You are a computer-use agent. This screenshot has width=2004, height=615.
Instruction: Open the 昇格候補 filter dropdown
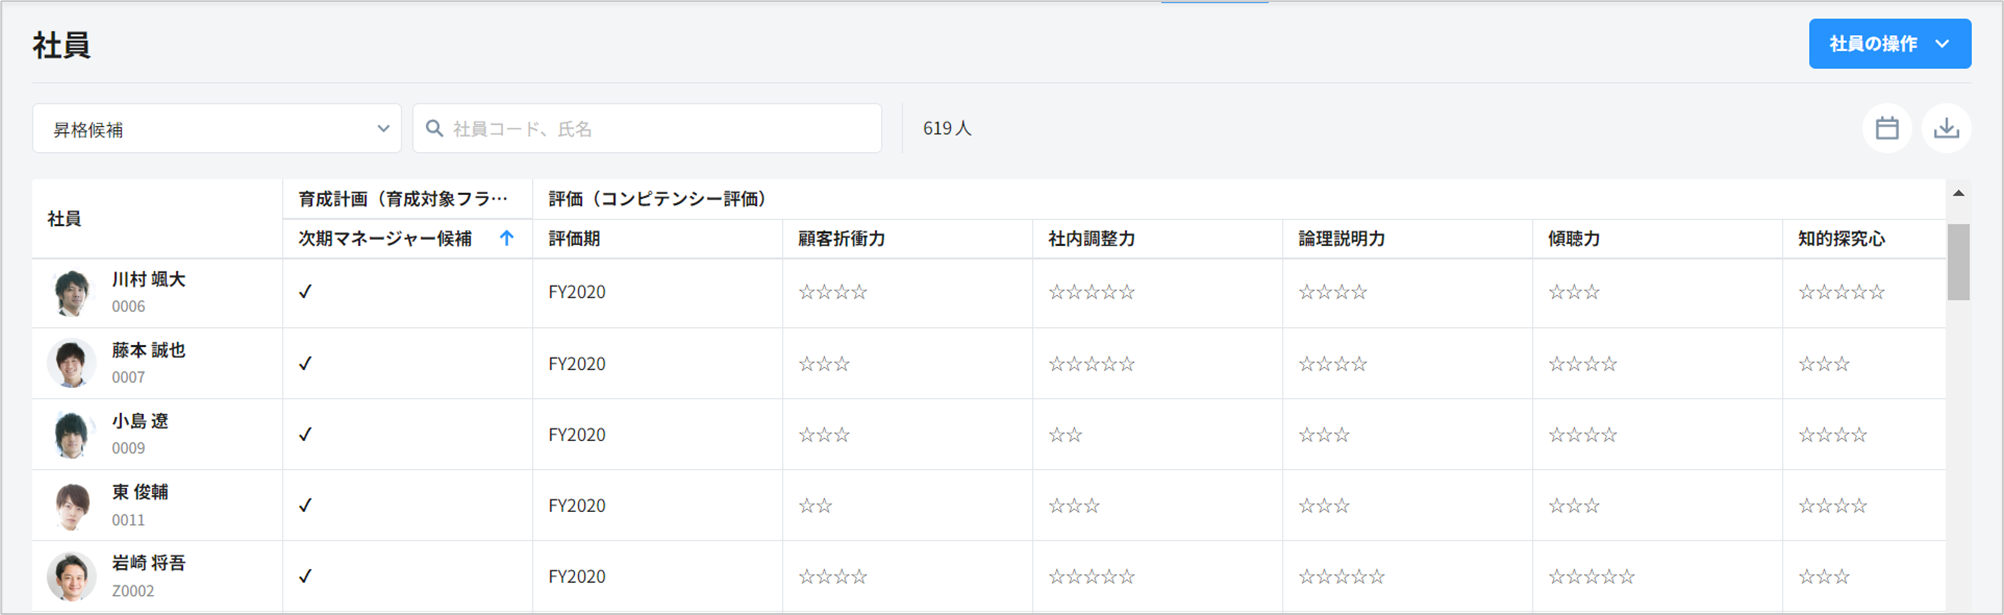(217, 129)
